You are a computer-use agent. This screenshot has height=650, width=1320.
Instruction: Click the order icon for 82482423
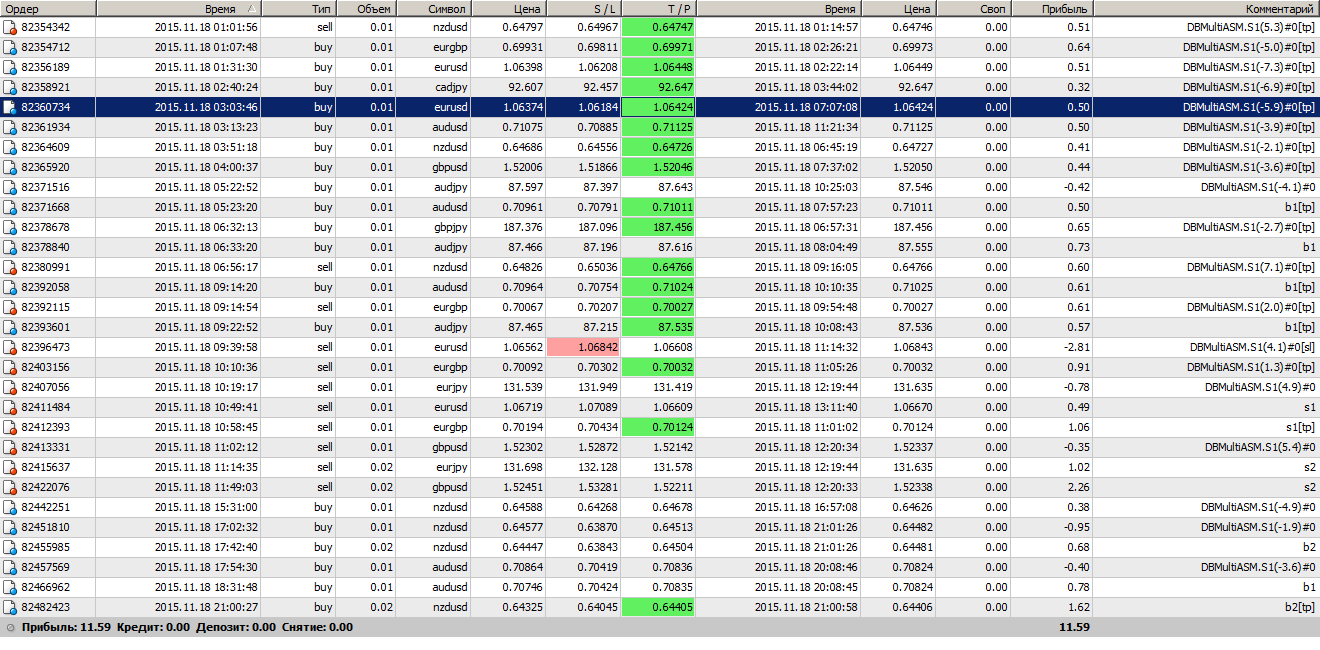tap(10, 607)
